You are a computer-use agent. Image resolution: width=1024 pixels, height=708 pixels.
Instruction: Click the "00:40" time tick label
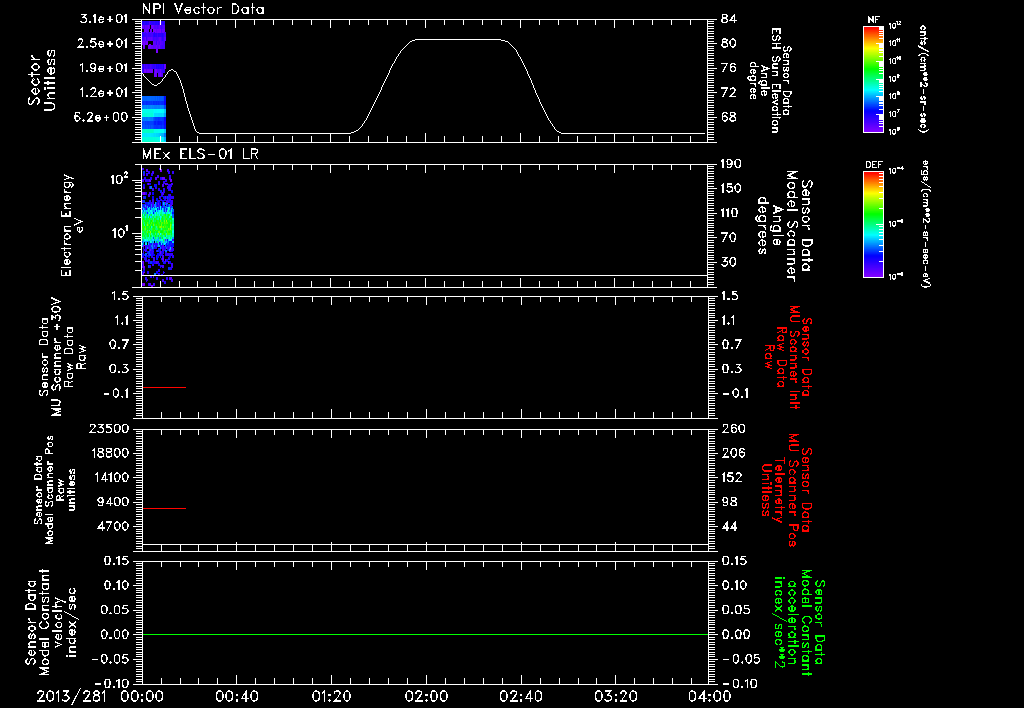236,696
